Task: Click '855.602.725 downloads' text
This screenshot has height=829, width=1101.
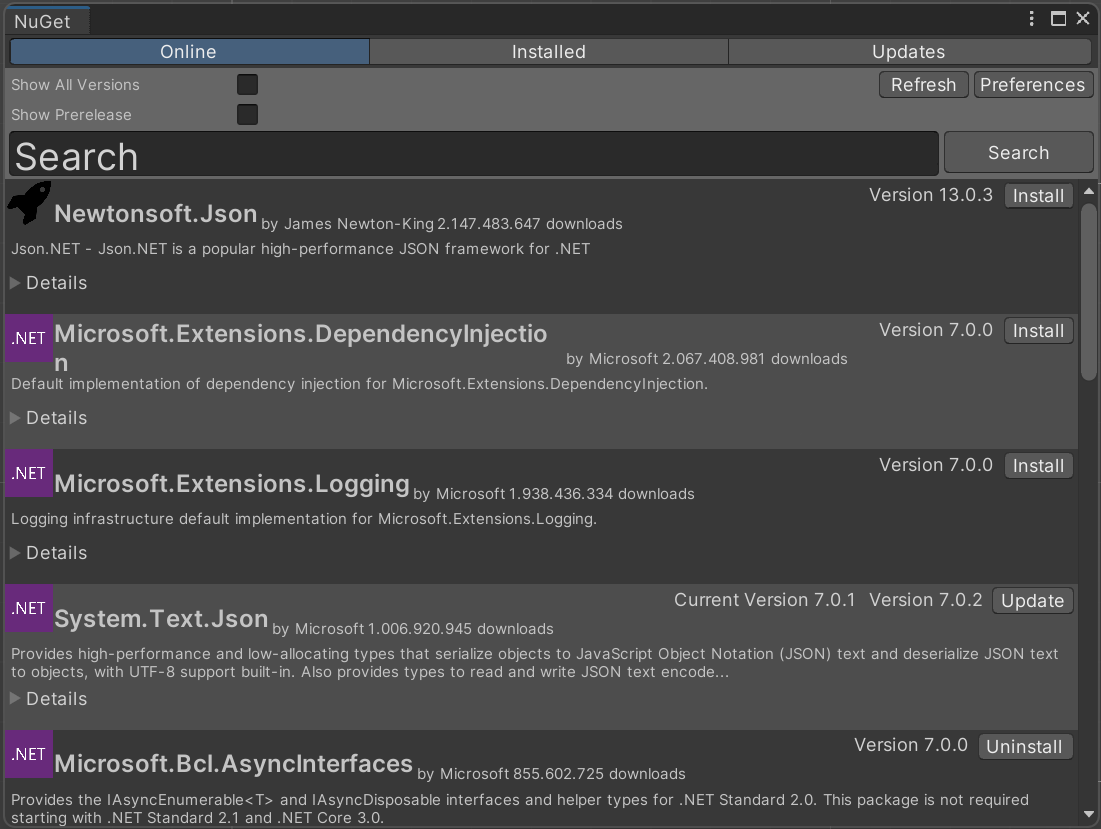Action: (599, 774)
